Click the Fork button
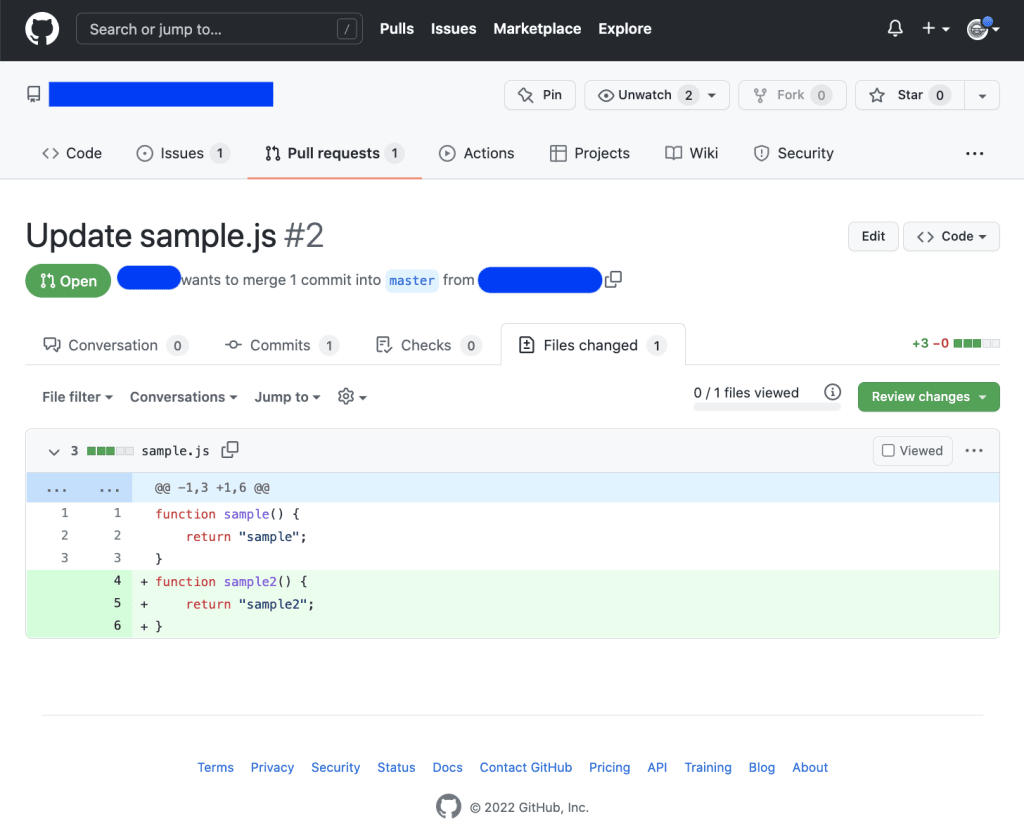 pos(792,95)
